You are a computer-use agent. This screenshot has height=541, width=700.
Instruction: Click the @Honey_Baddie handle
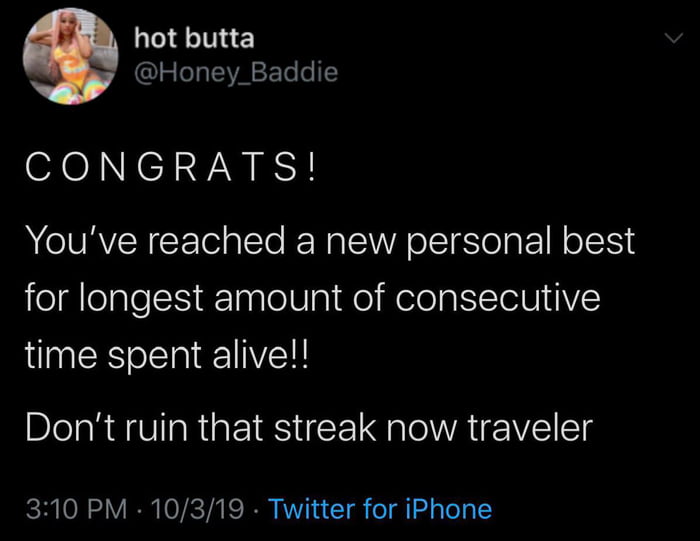(235, 72)
